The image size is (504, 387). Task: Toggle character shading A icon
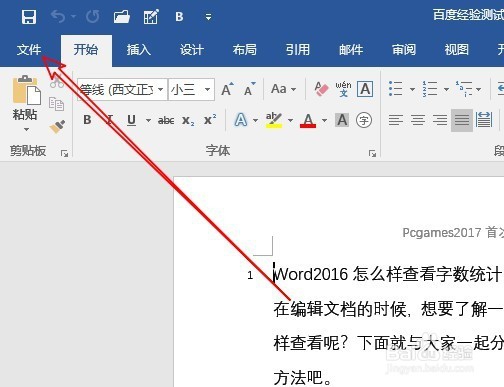point(342,120)
